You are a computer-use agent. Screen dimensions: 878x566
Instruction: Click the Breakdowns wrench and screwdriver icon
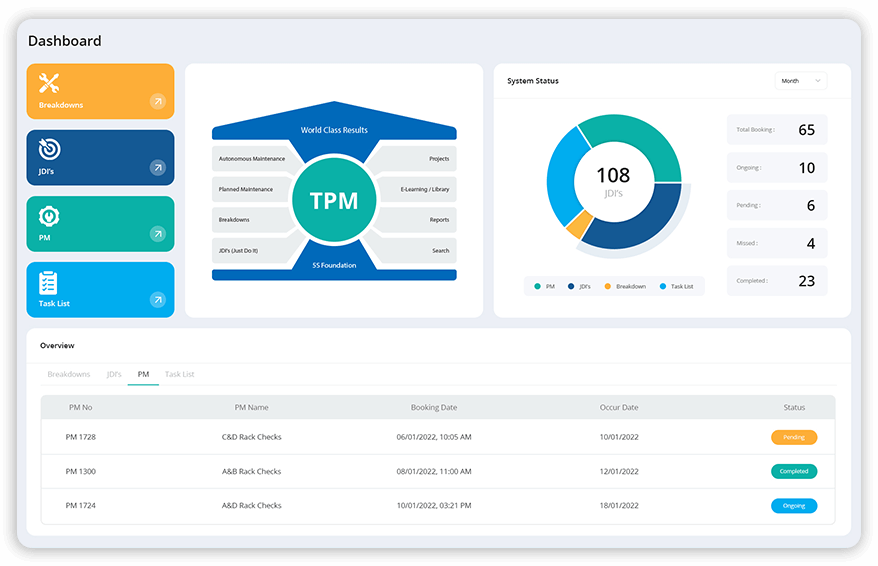coord(49,83)
